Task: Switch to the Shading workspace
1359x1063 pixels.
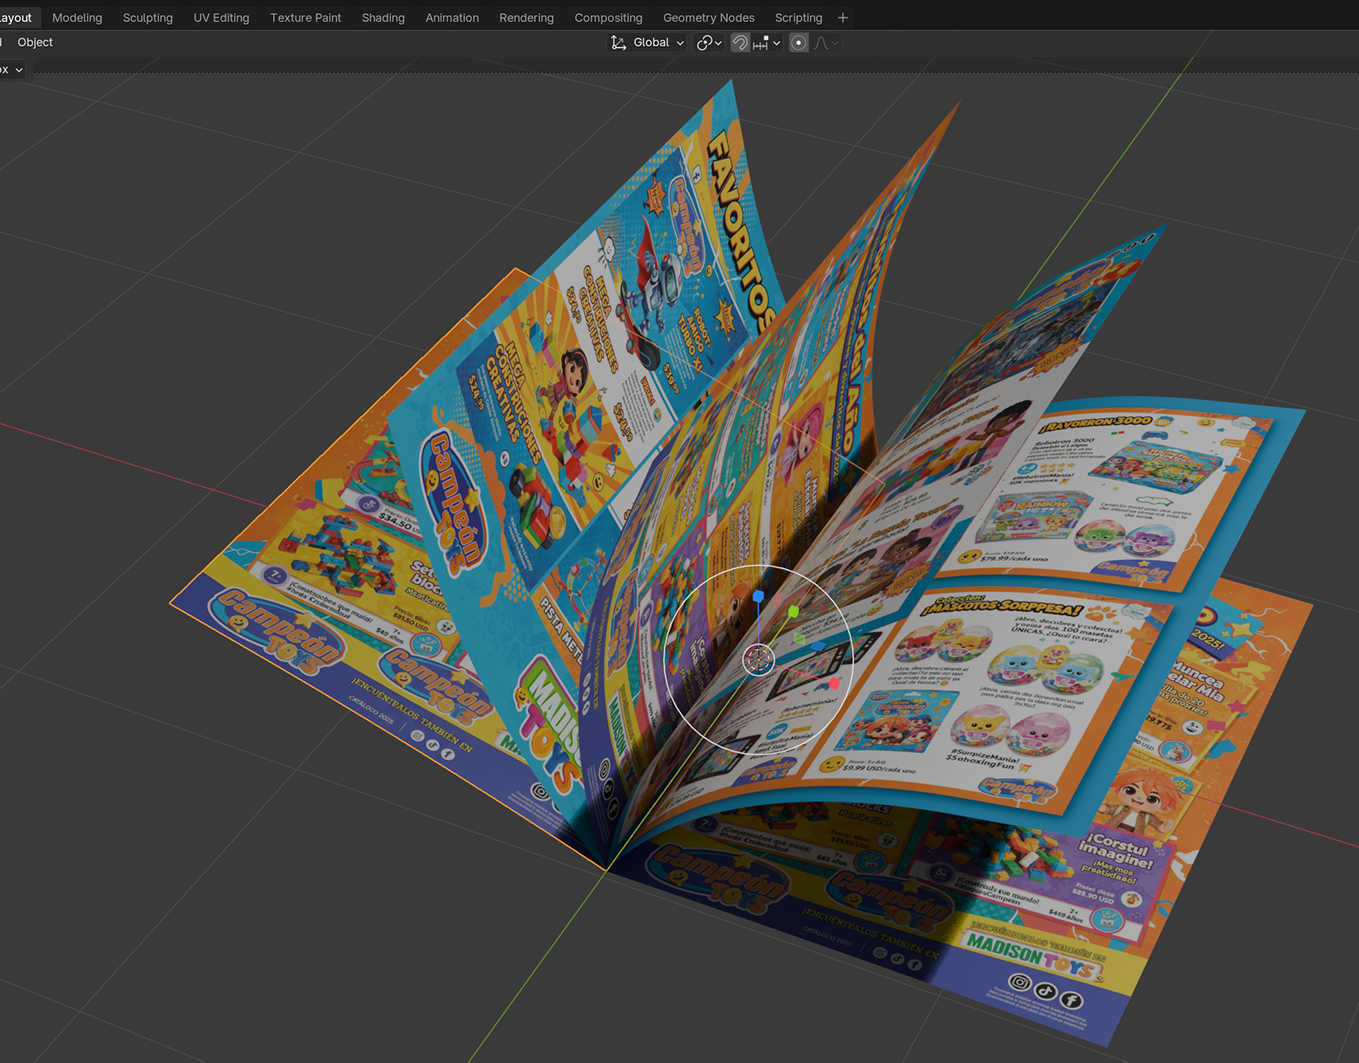Action: click(383, 17)
